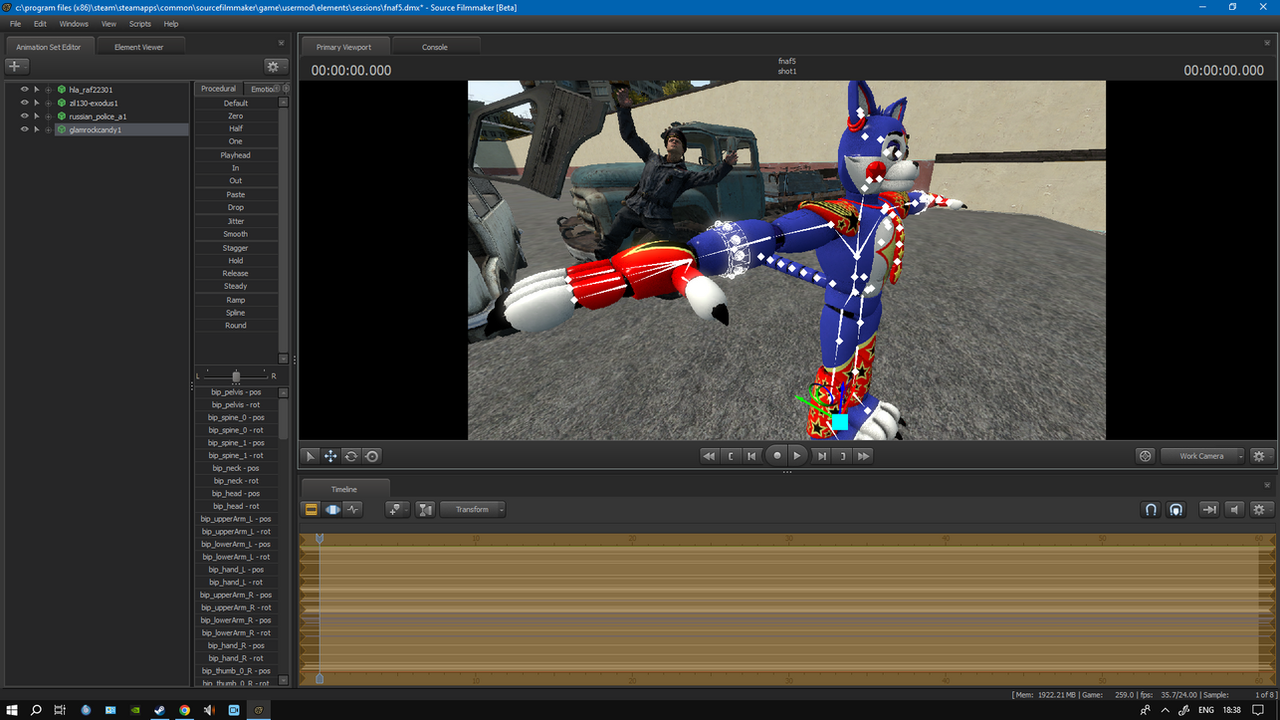The image size is (1280, 720).
Task: Switch to the Clip Editor mode icon
Action: (x=311, y=509)
